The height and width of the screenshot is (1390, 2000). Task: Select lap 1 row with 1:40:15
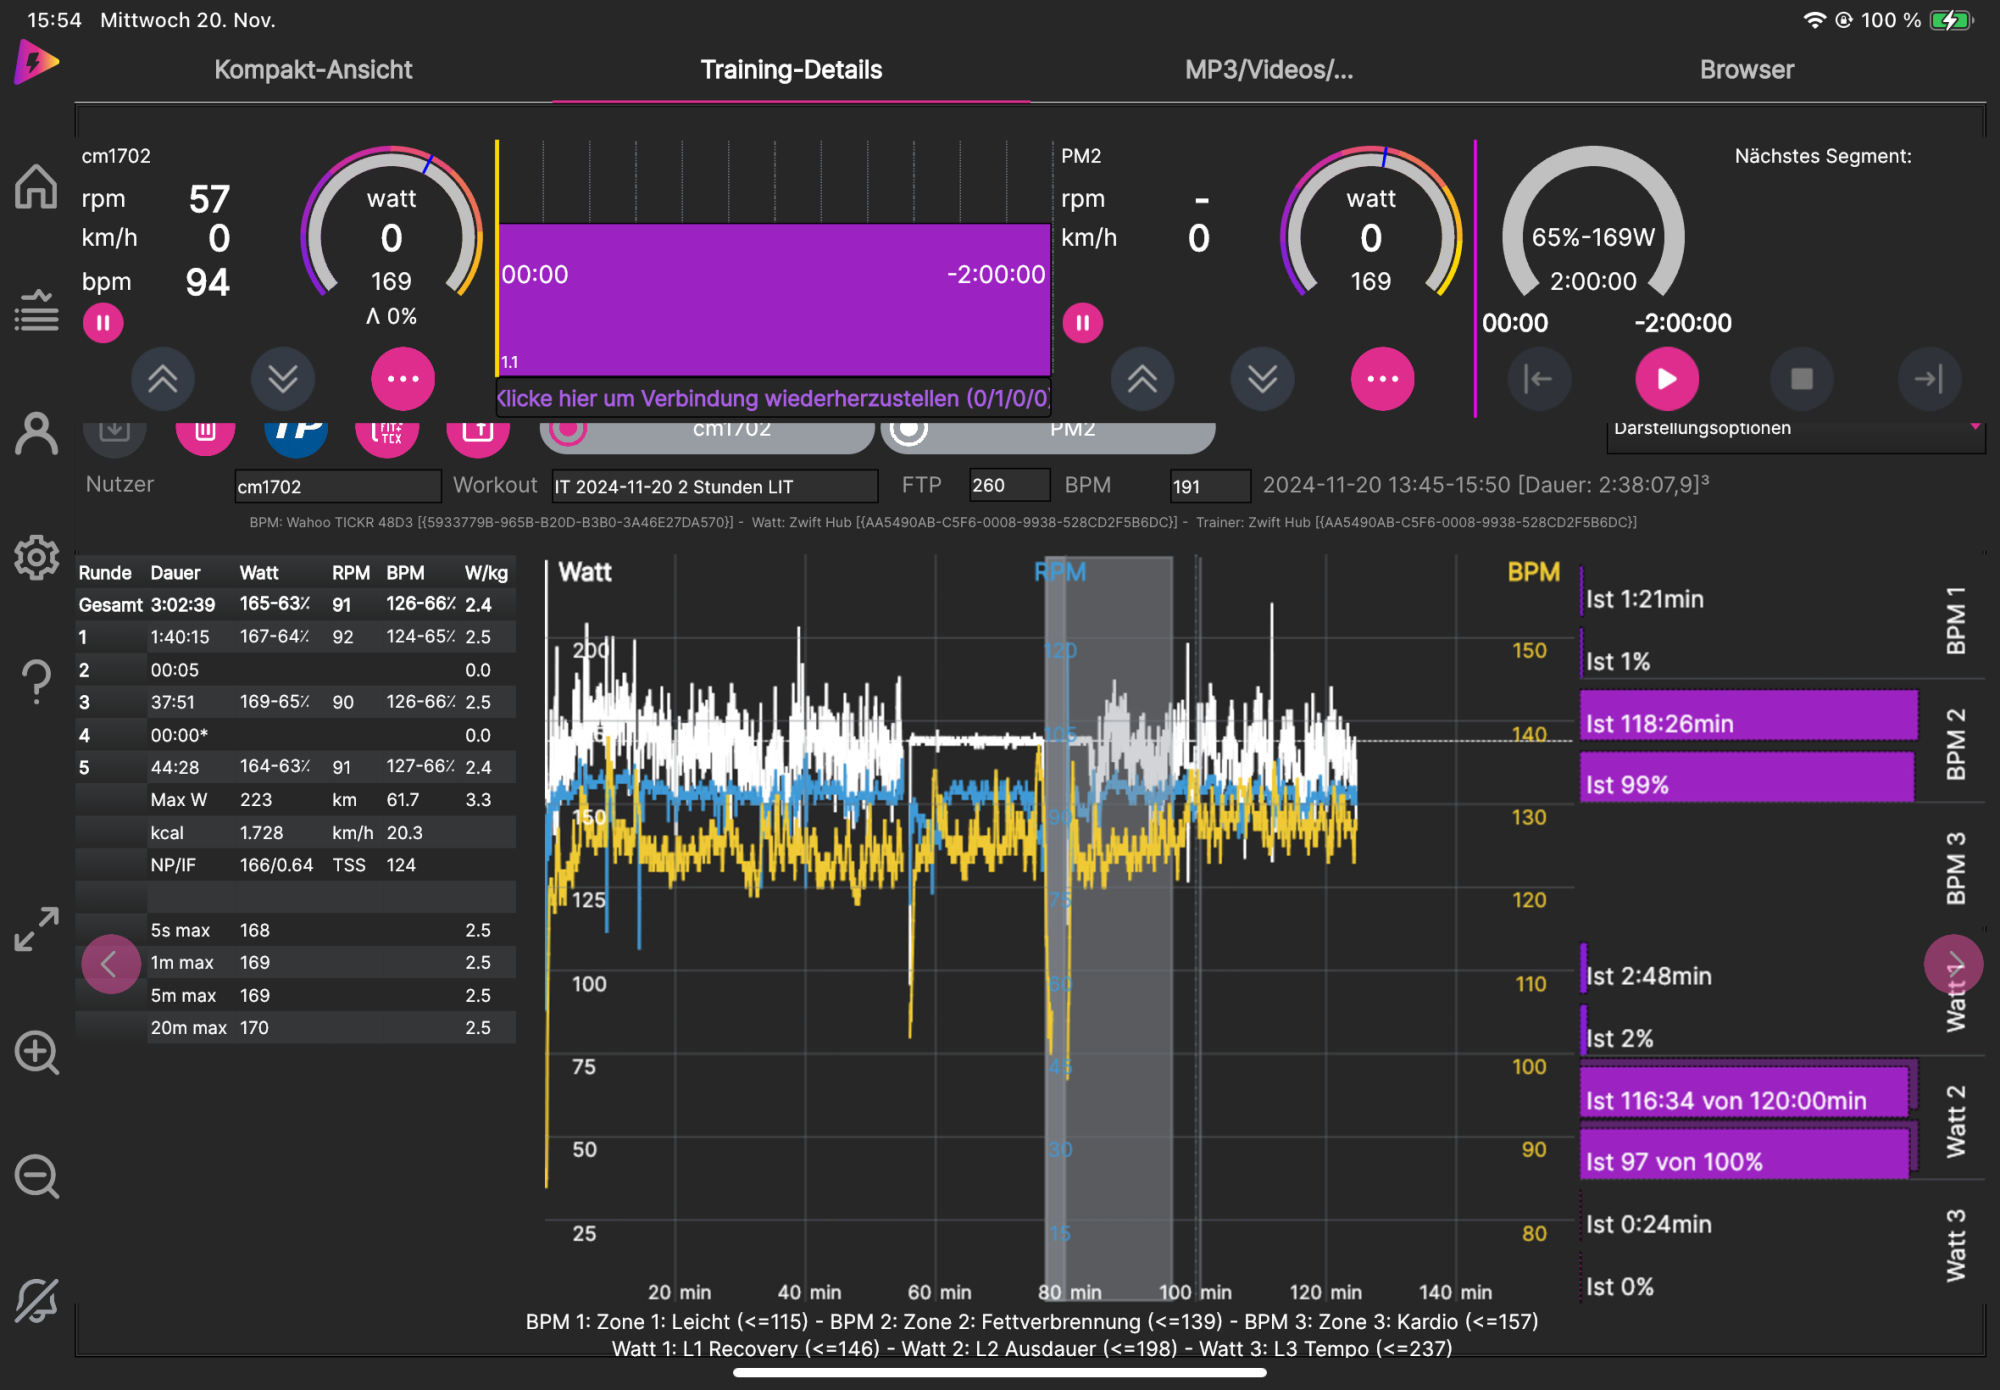pyautogui.click(x=296, y=637)
